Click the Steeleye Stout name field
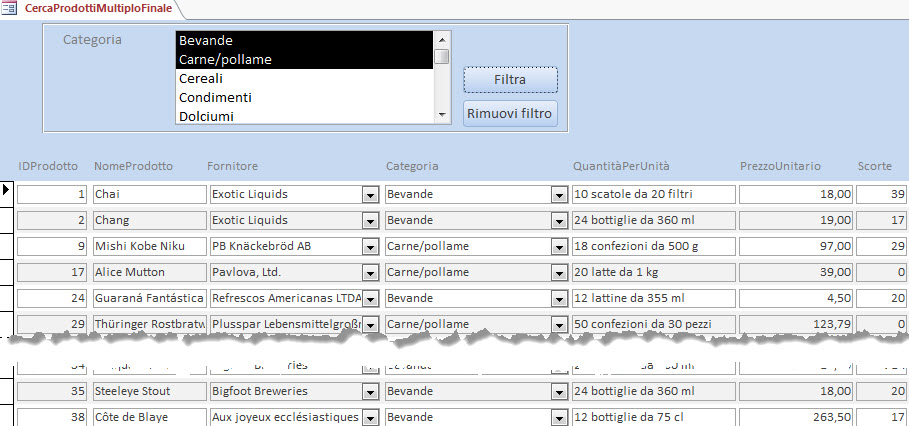The image size is (909, 426). (150, 392)
